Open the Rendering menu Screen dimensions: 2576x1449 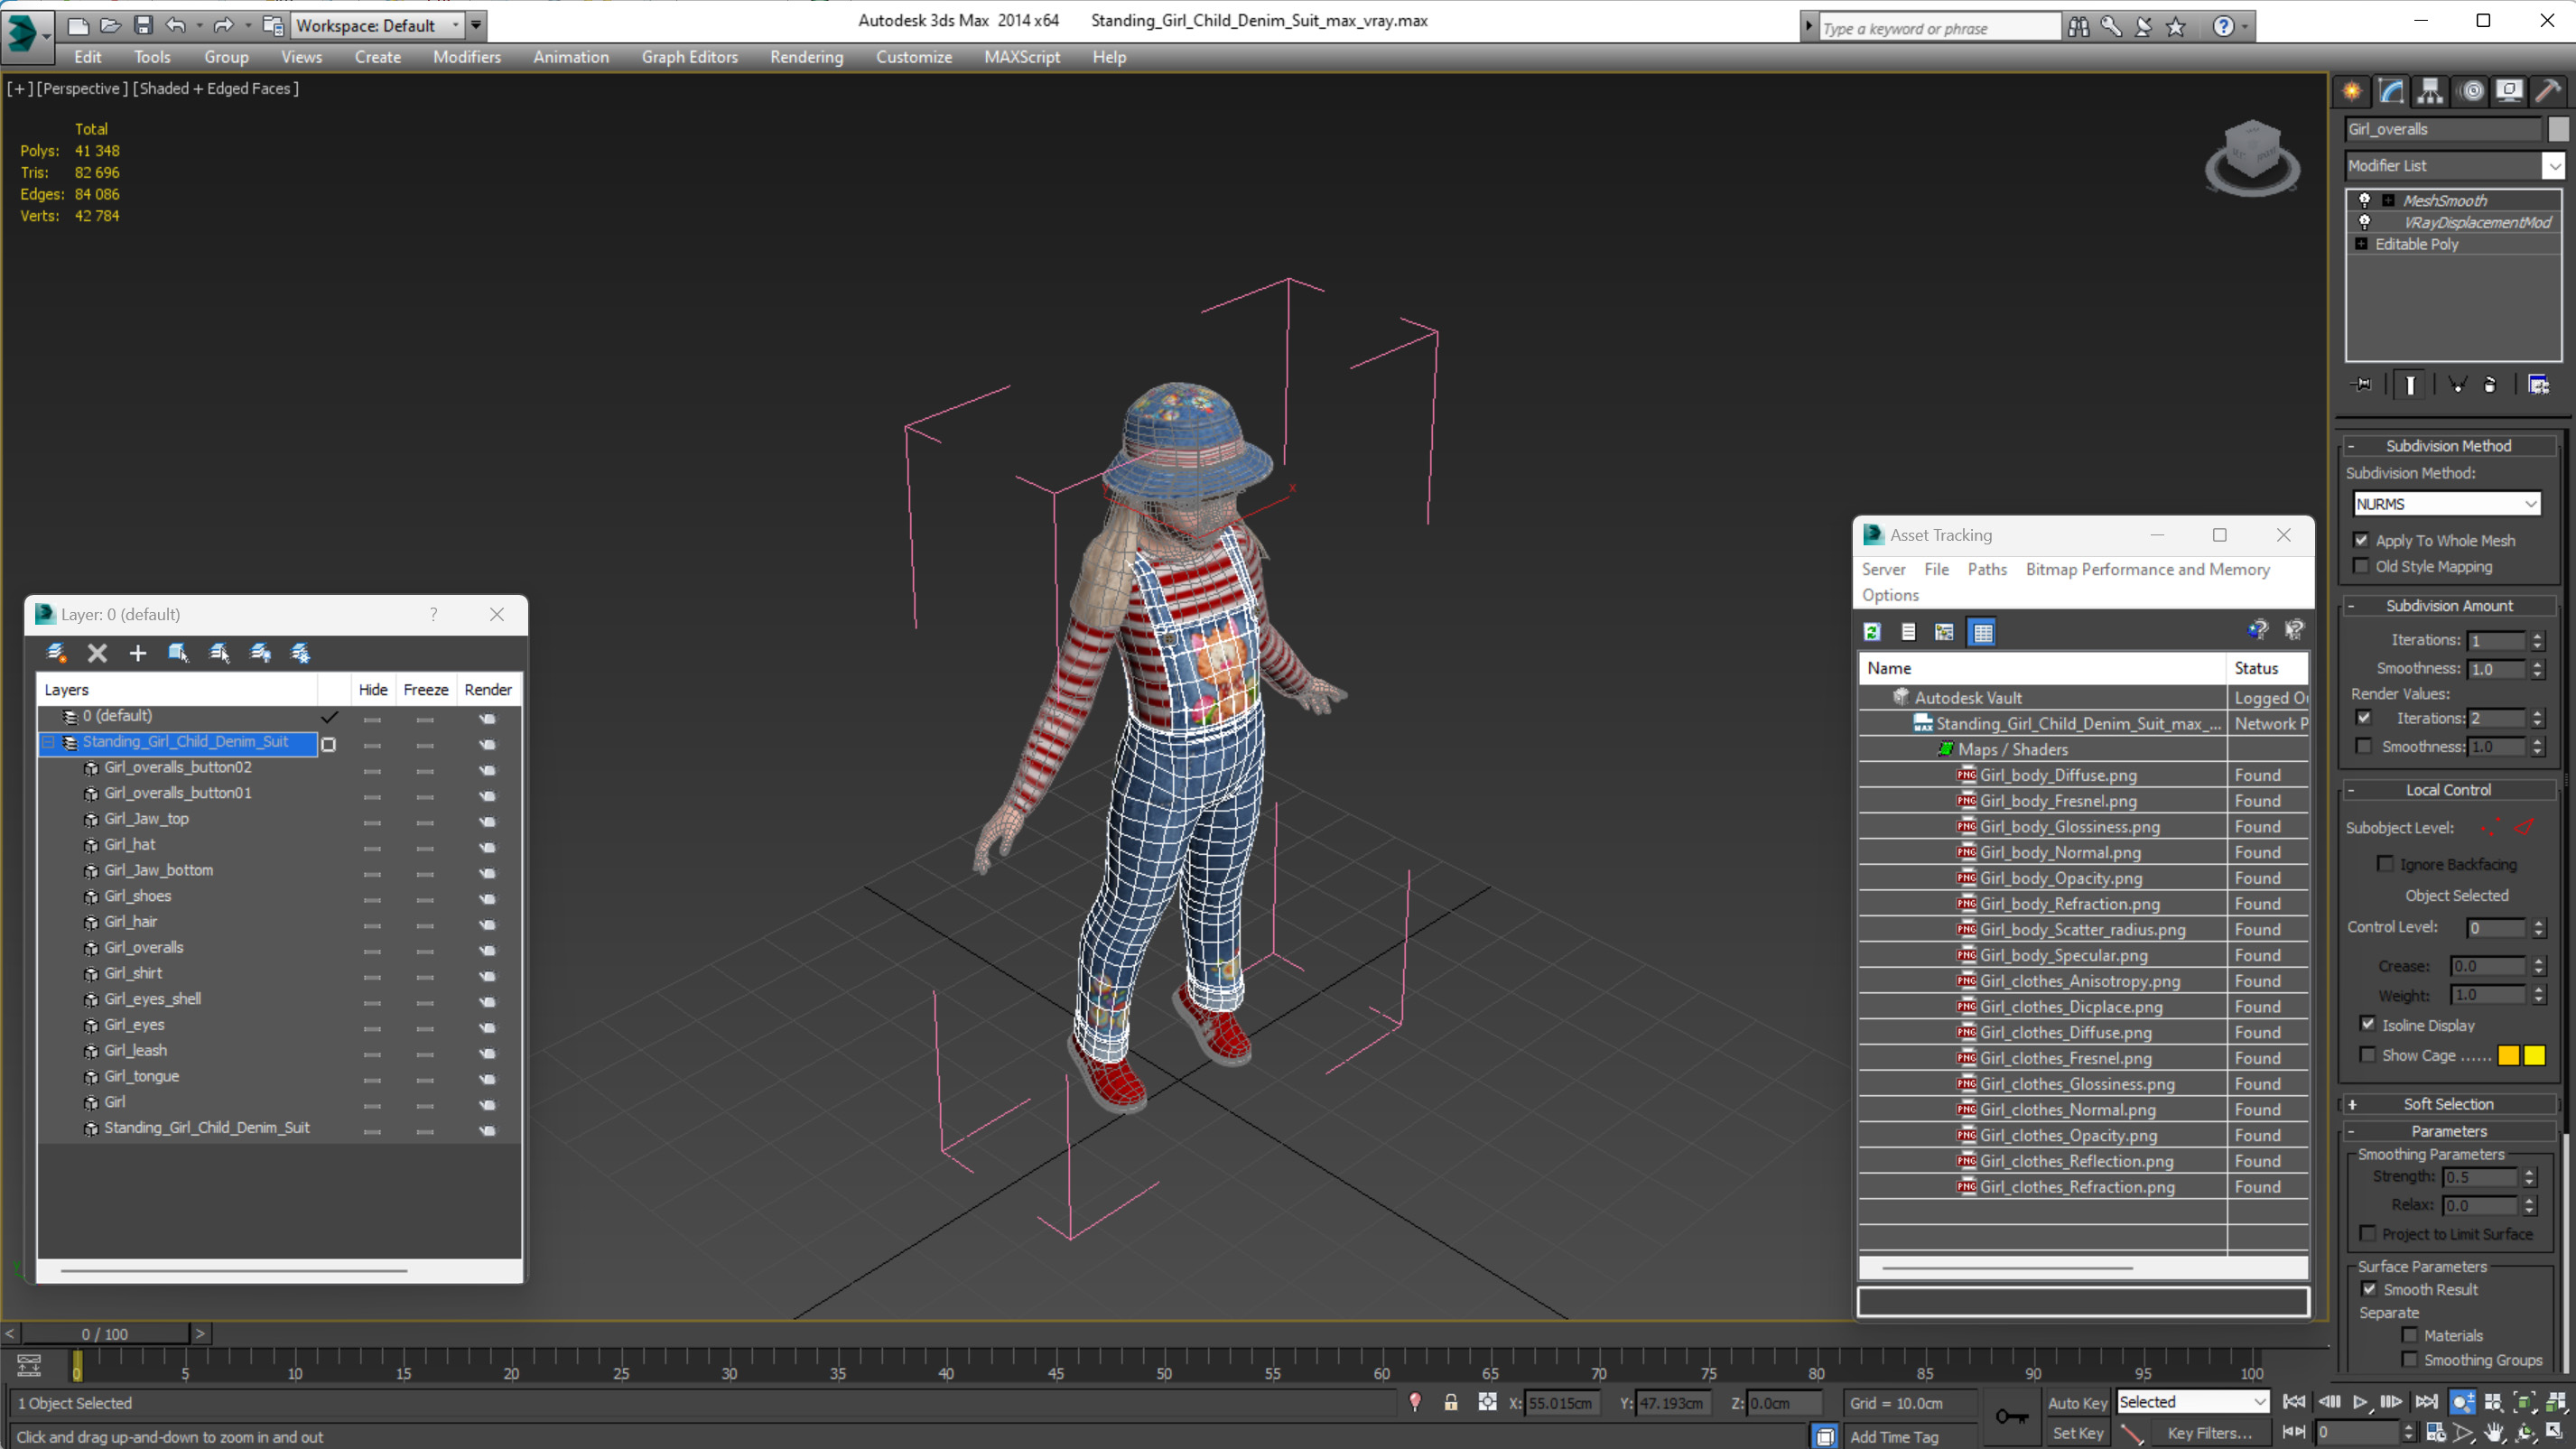806,57
